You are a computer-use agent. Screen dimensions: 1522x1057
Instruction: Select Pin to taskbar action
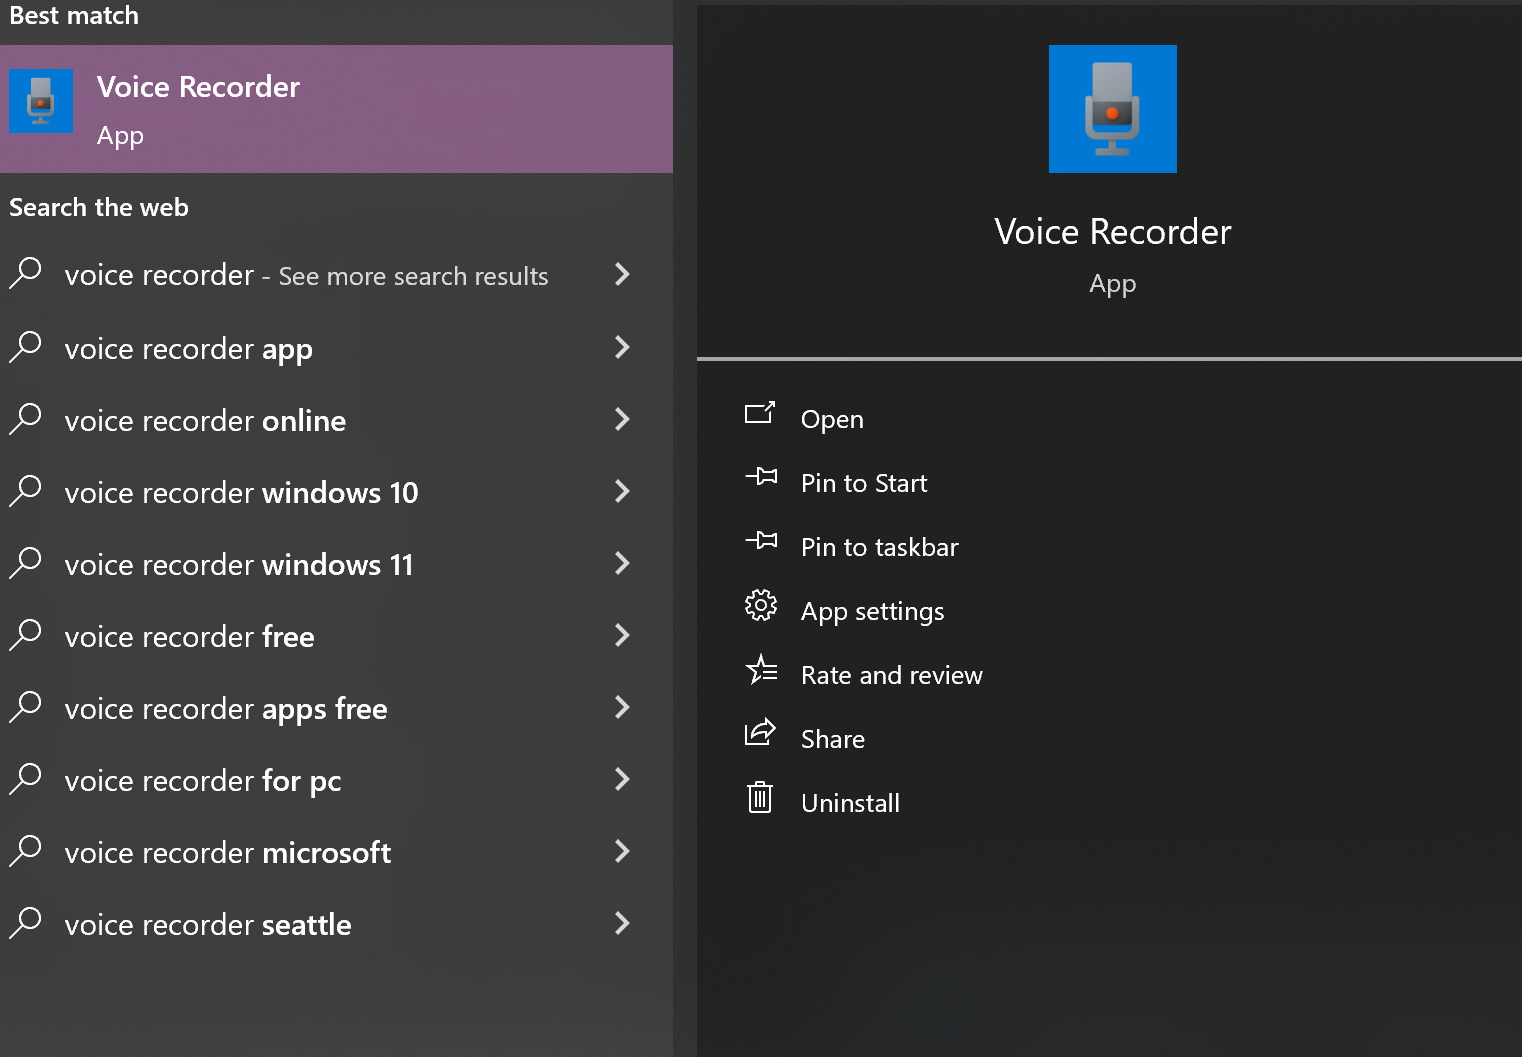(x=880, y=547)
